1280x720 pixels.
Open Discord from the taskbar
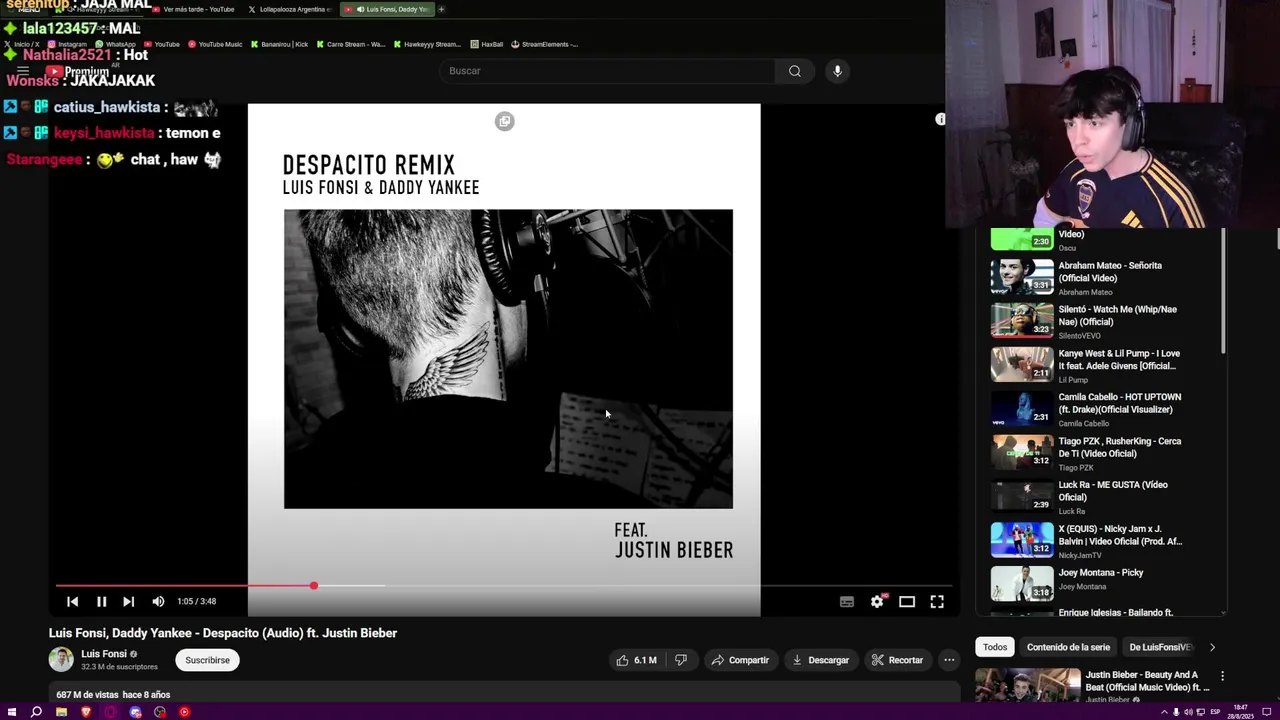click(x=135, y=712)
